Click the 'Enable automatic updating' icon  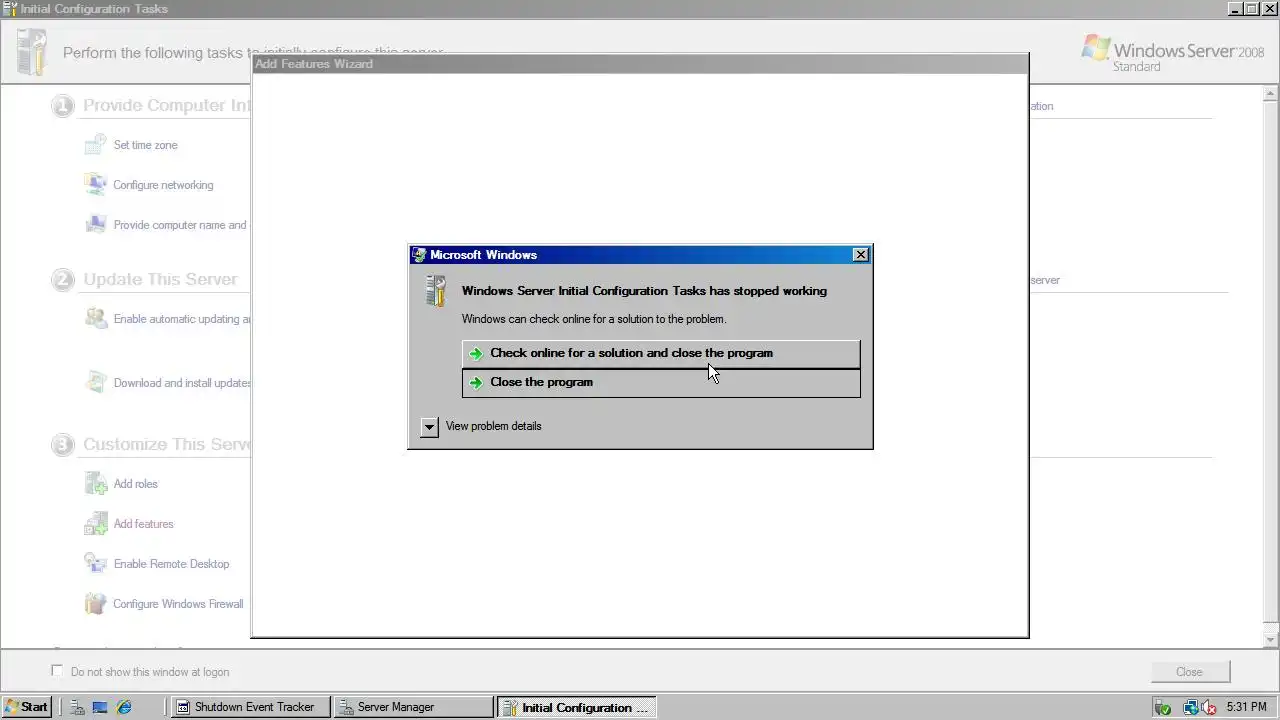click(x=95, y=319)
